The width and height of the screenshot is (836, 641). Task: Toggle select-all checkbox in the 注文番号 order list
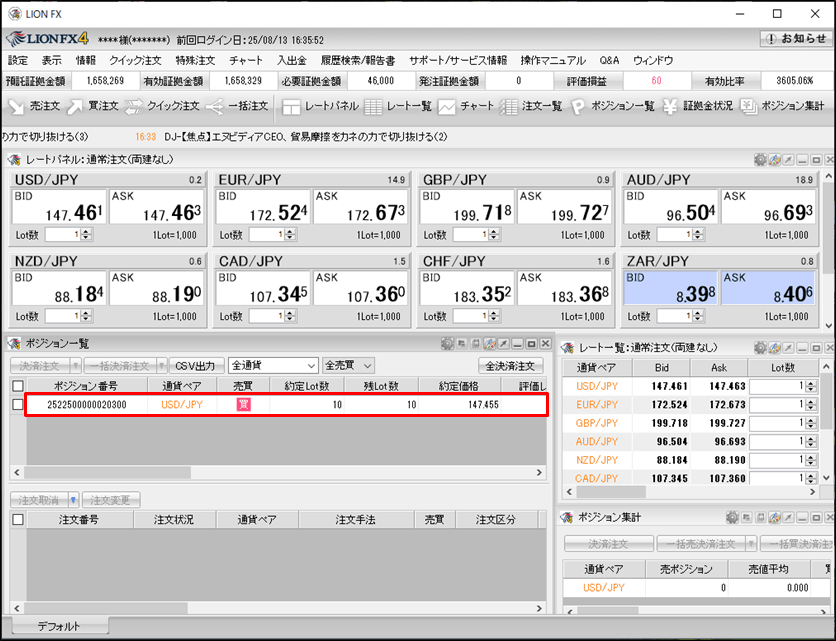[17, 520]
